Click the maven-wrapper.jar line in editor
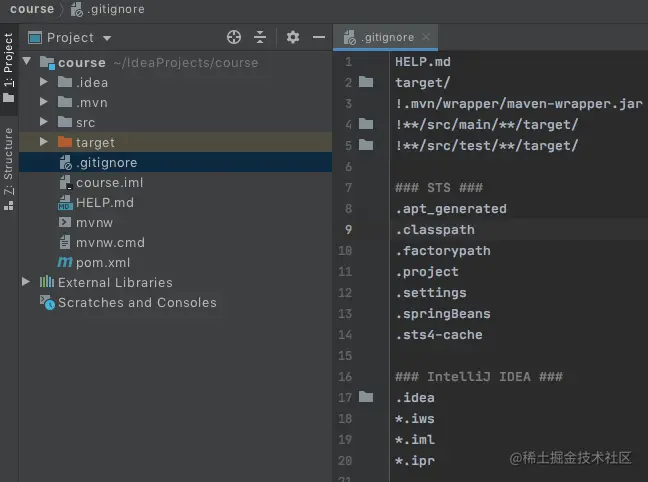 [x=519, y=104]
